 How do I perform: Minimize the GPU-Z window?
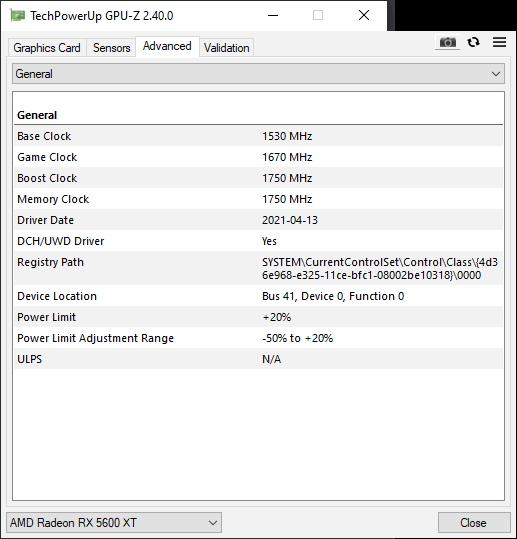[x=273, y=15]
